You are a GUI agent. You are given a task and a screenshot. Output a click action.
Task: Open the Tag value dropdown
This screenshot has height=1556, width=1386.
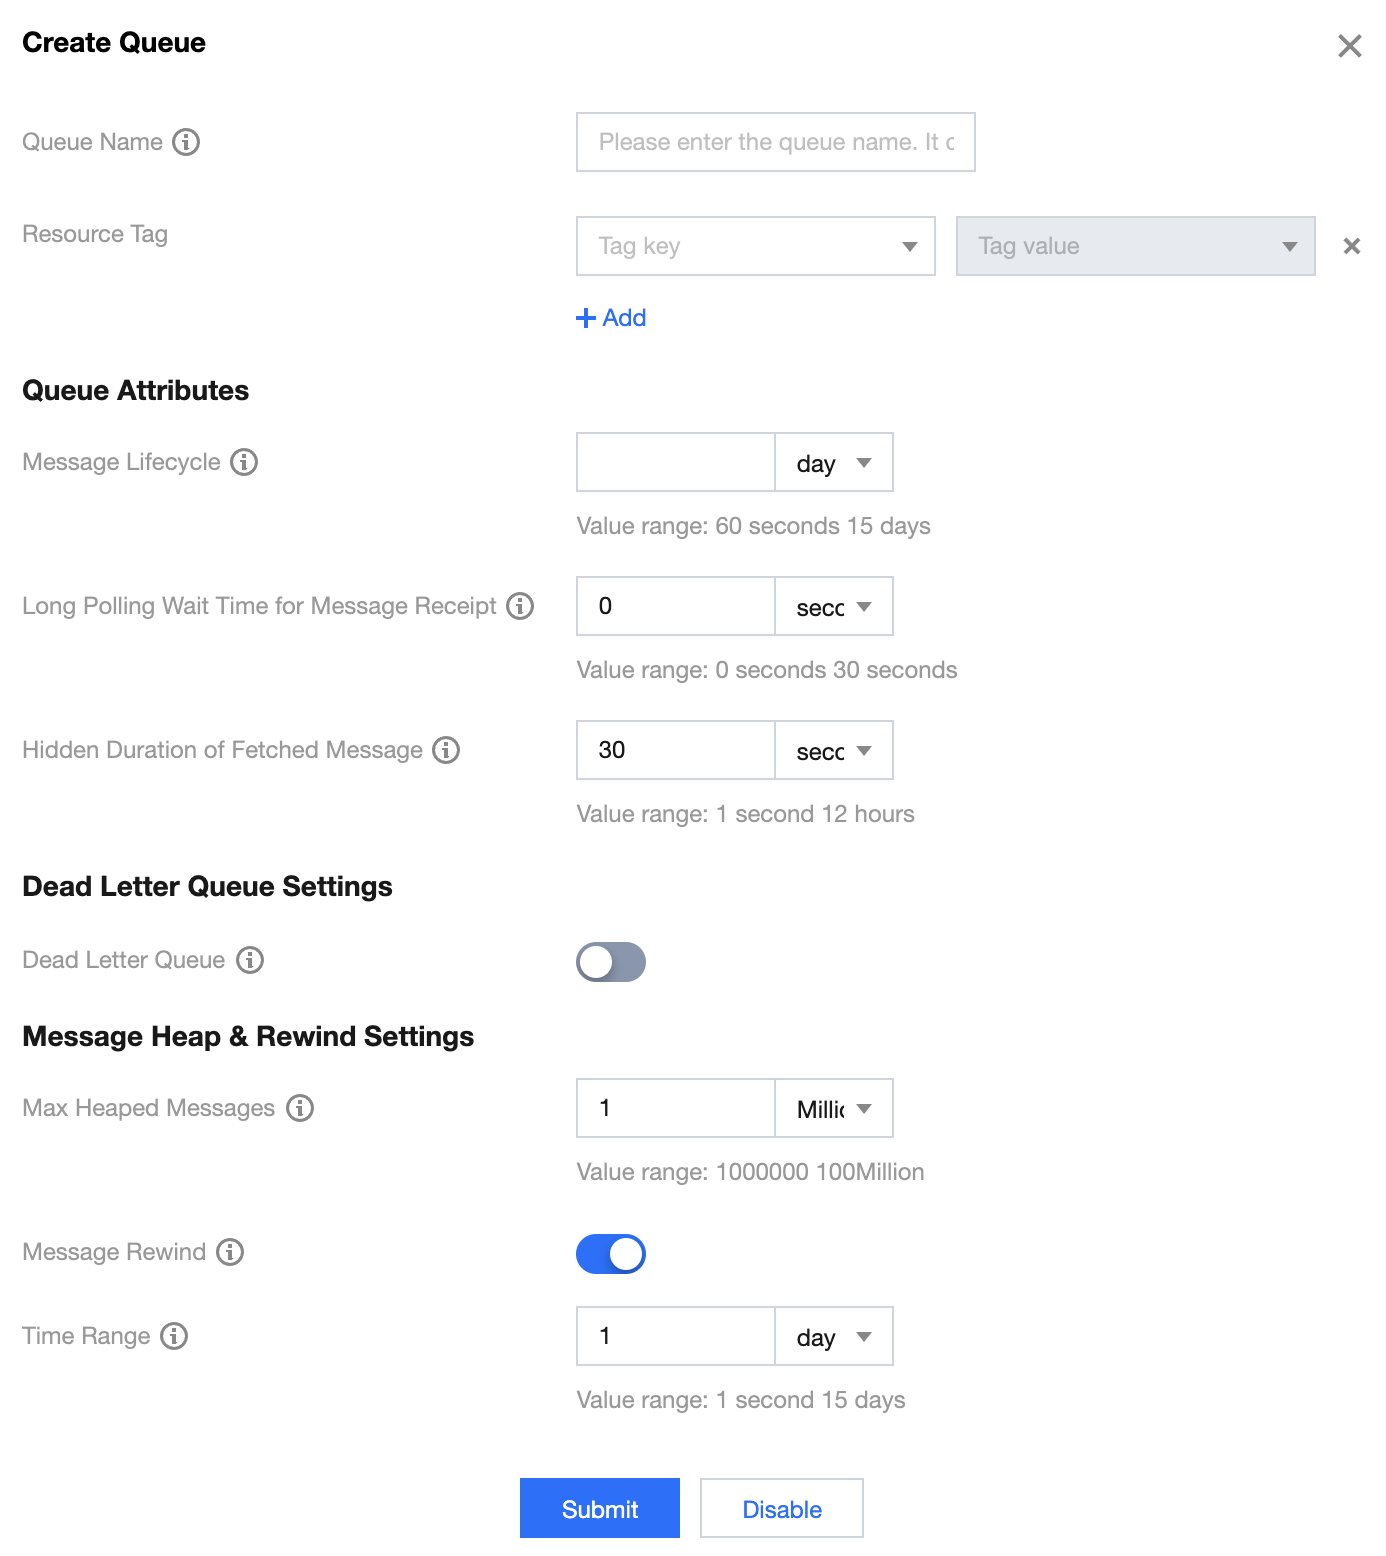[1135, 246]
